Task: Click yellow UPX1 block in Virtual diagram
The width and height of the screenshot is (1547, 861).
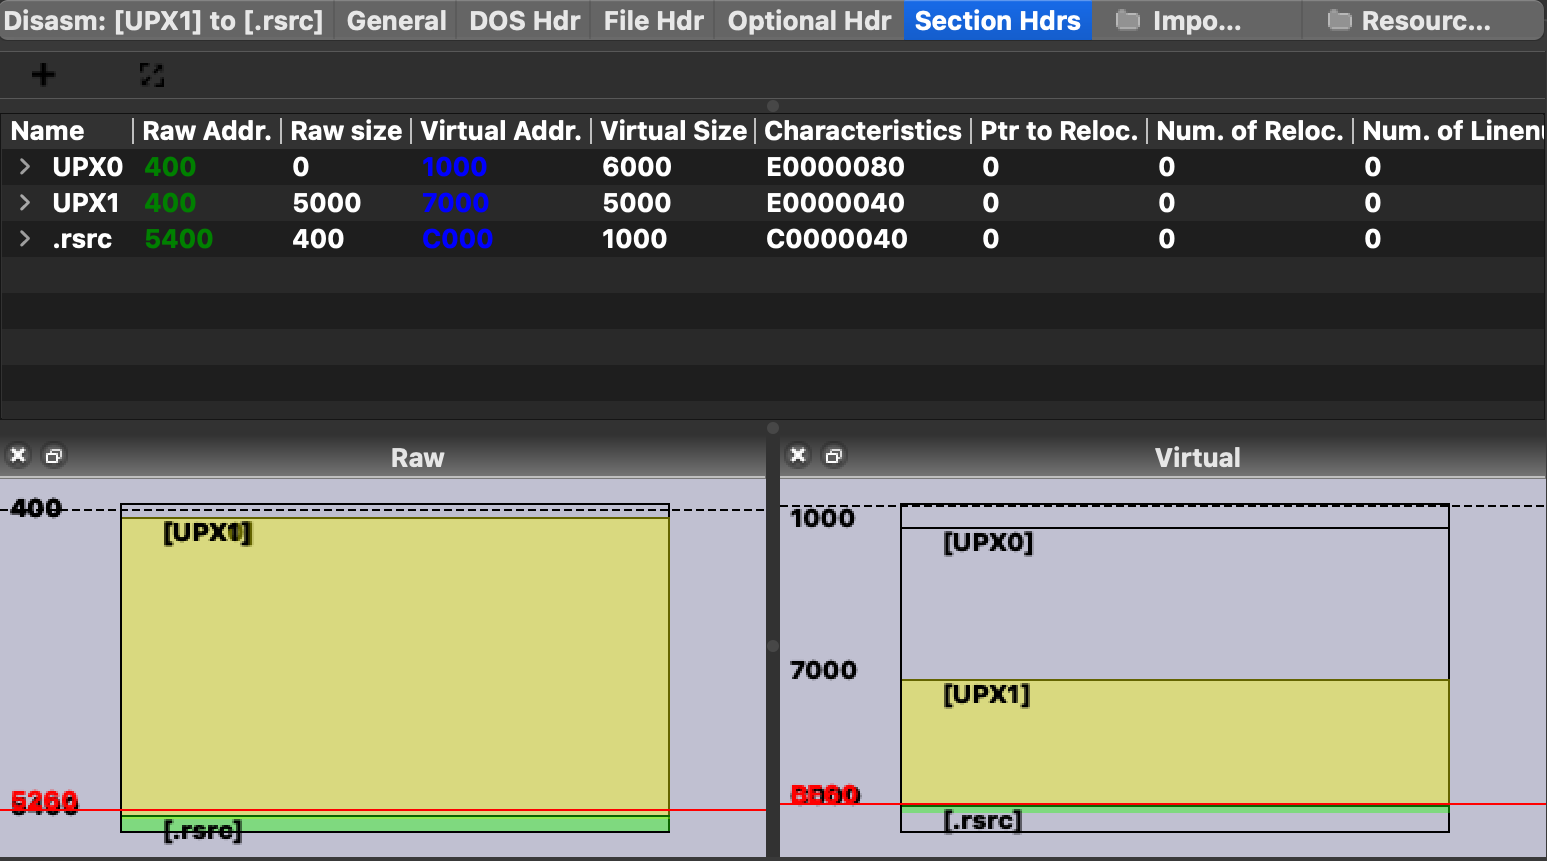Action: coord(1175,742)
